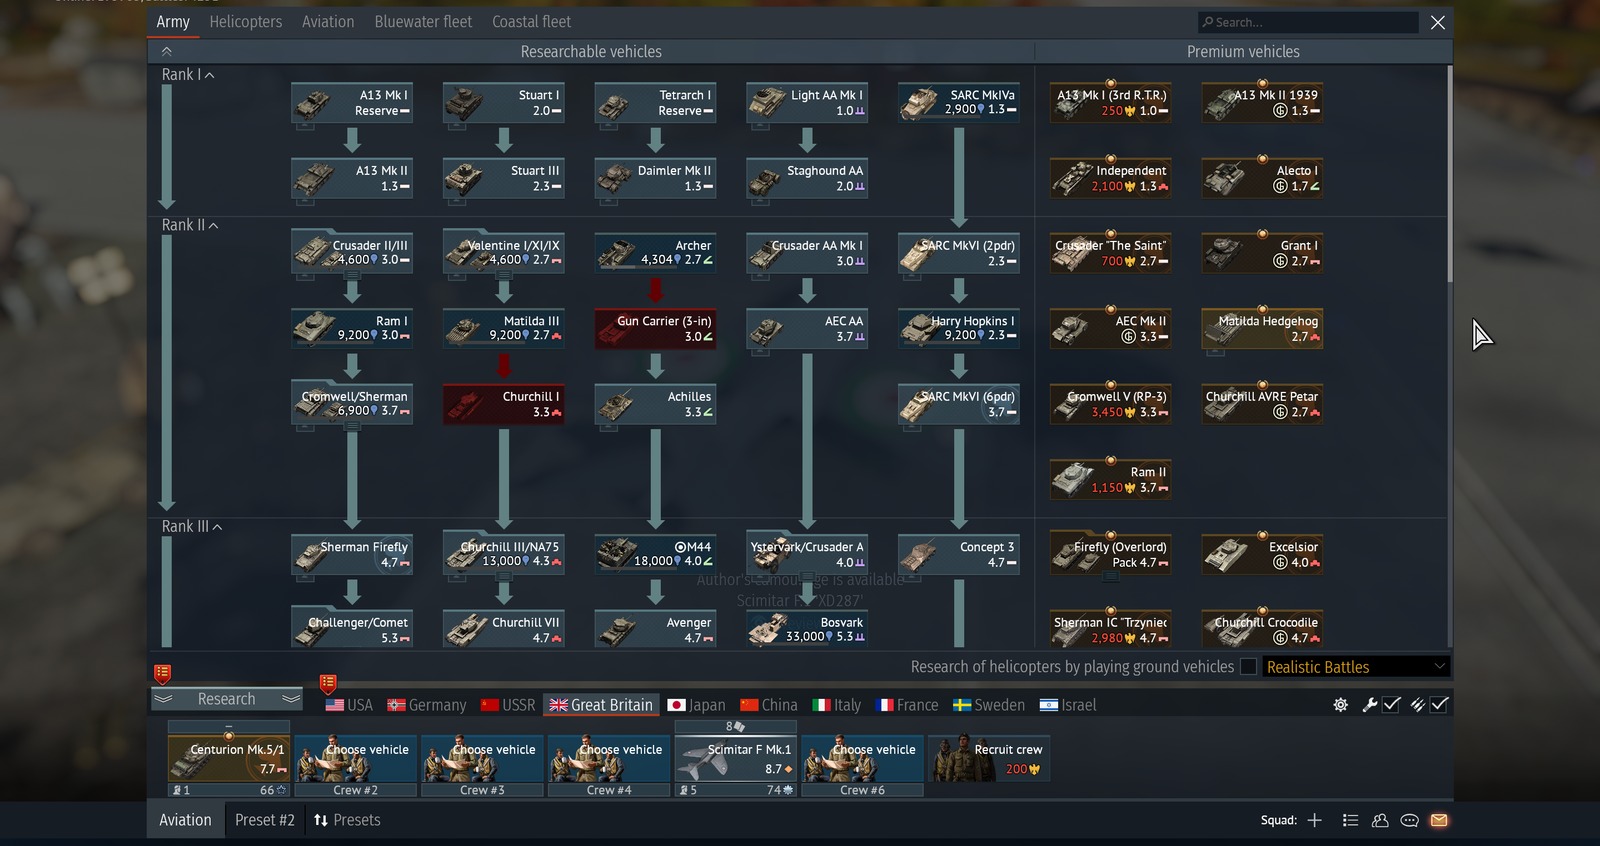Viewport: 1600px width, 846px height.
Task: Enable research helicopters by ground vehicles checkbox
Action: 1249,667
